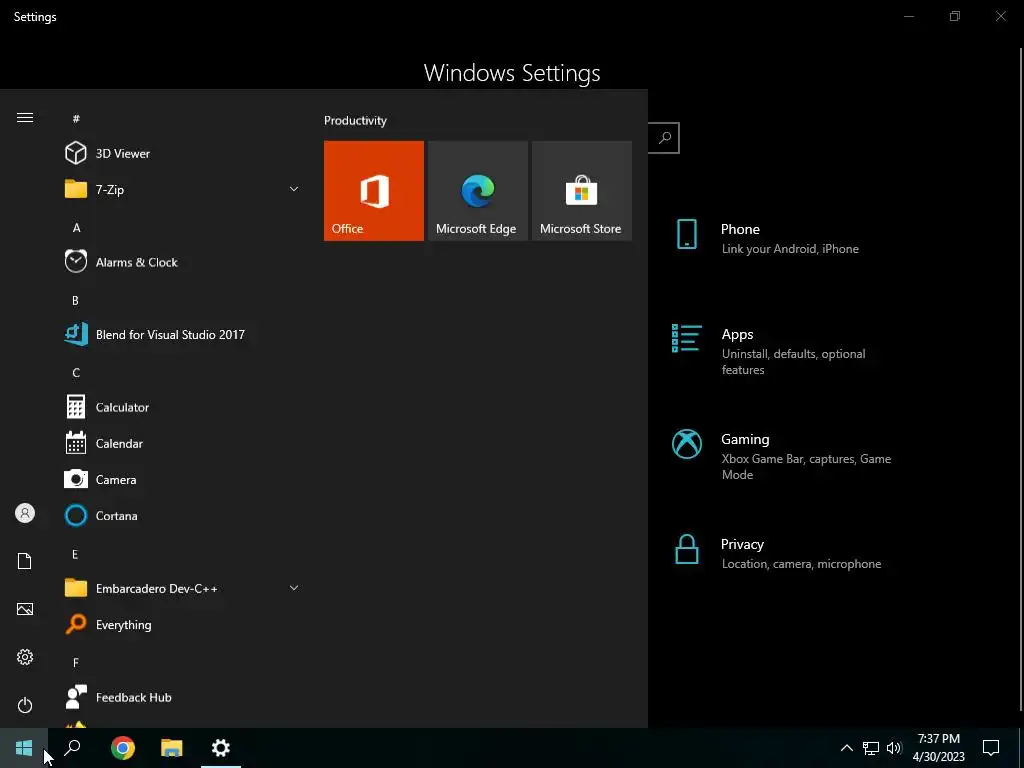This screenshot has height=768, width=1024.
Task: Open the clock showing 7:37 PM
Action: (938, 748)
